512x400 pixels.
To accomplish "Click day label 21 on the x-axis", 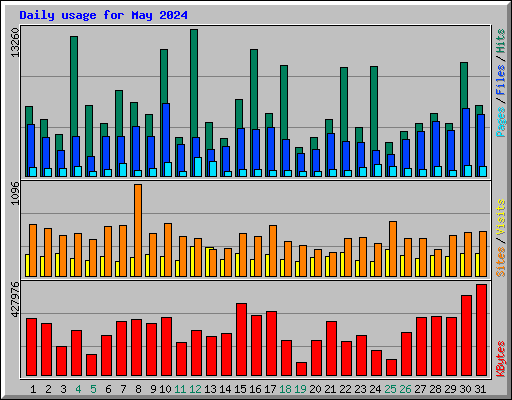I will point(330,389).
